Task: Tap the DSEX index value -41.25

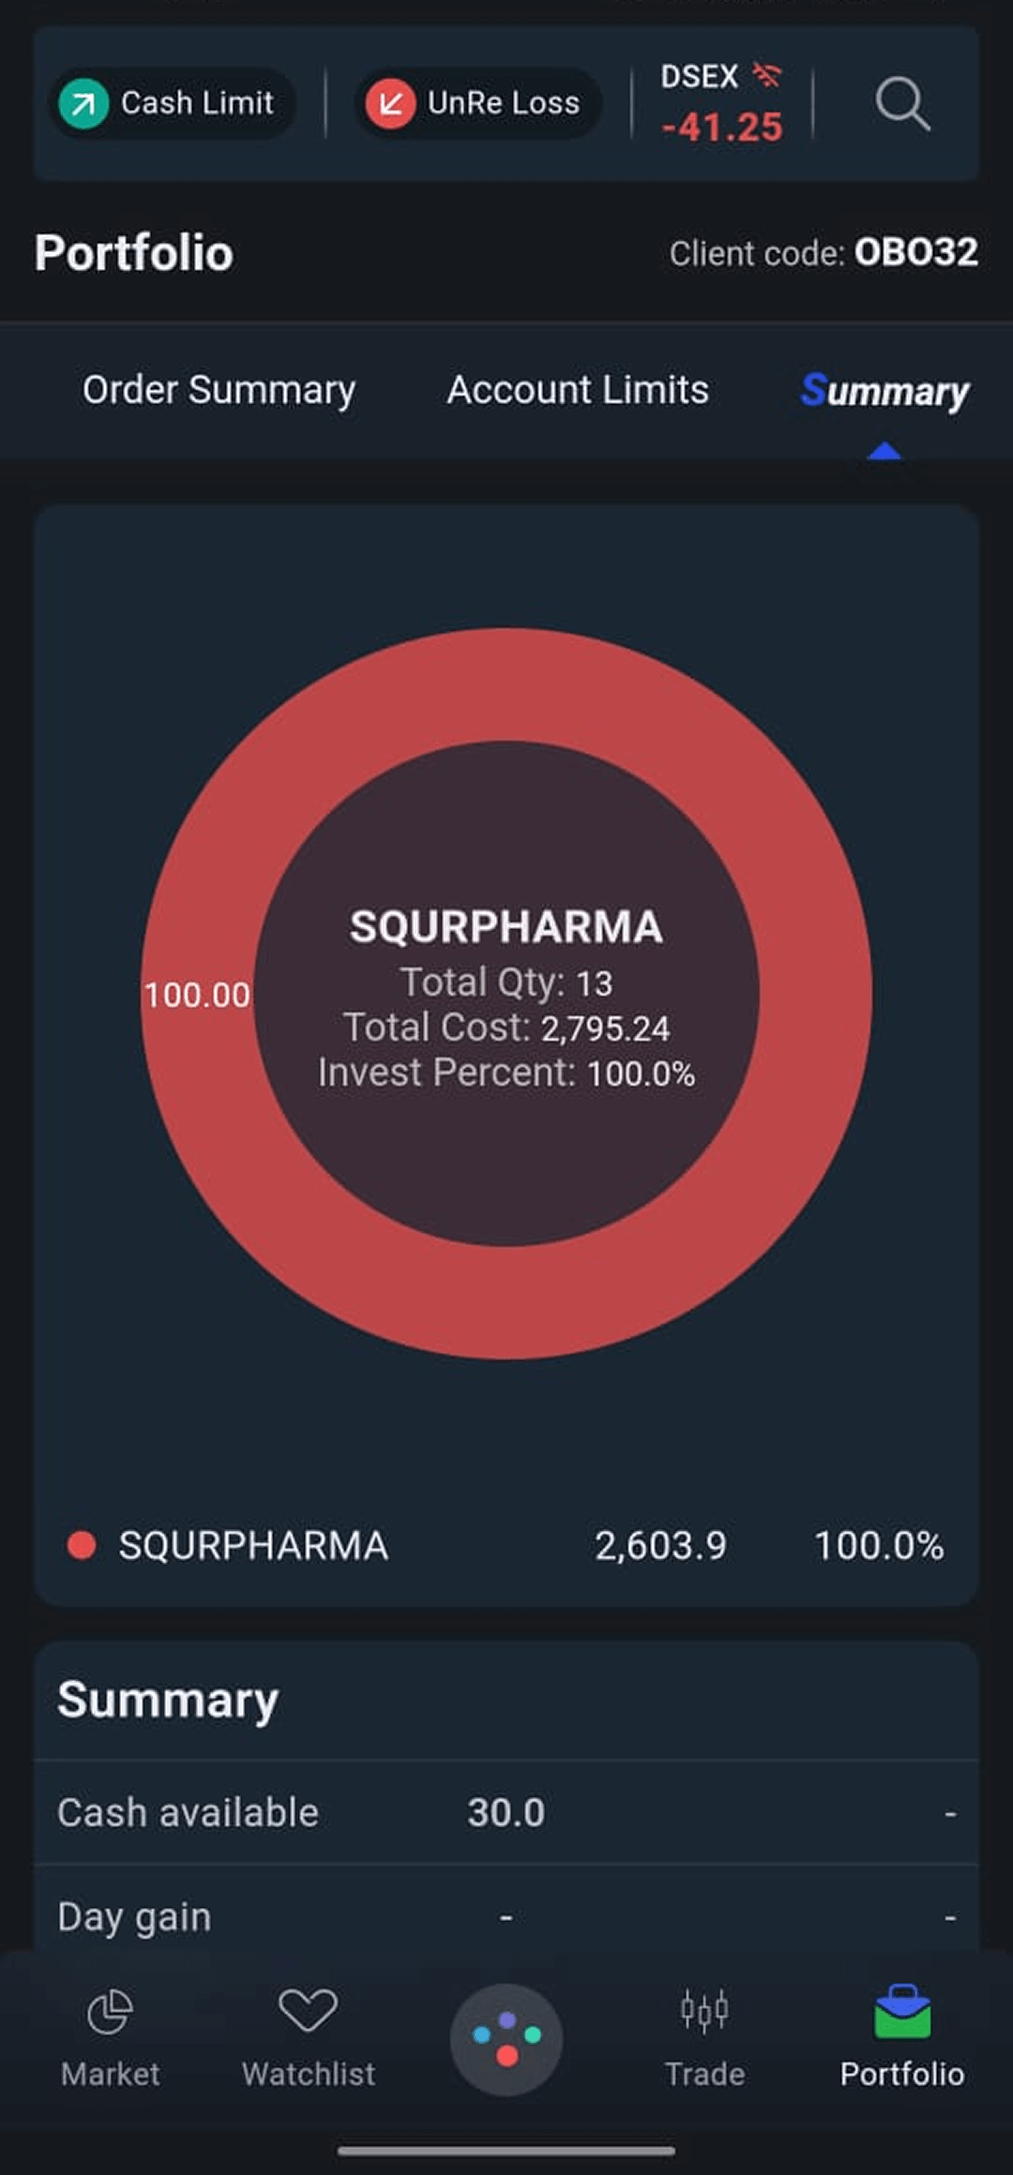Action: click(x=722, y=128)
